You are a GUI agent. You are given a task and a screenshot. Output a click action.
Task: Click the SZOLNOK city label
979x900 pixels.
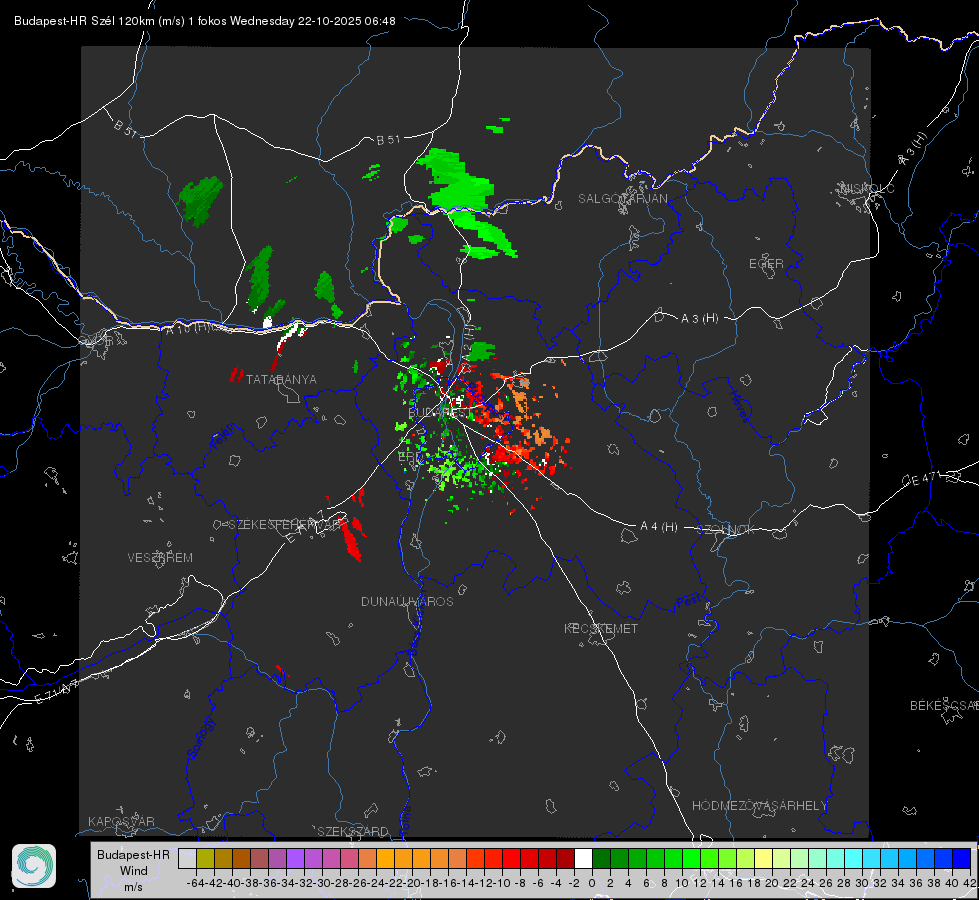point(726,530)
